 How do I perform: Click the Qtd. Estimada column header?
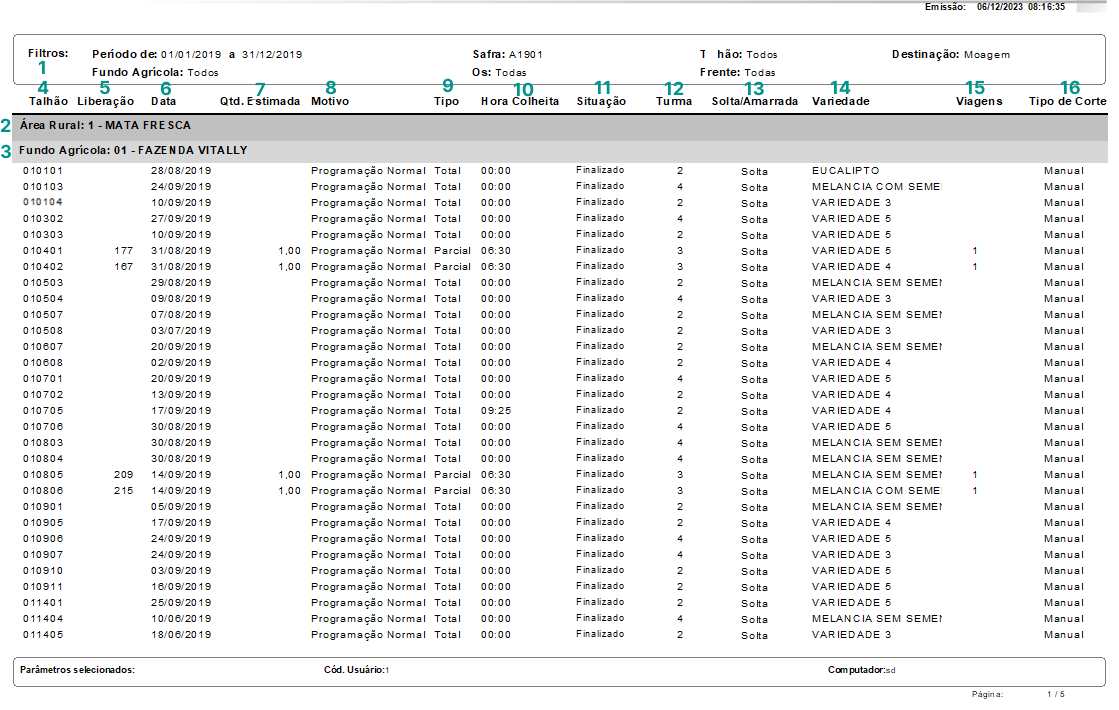[x=260, y=101]
